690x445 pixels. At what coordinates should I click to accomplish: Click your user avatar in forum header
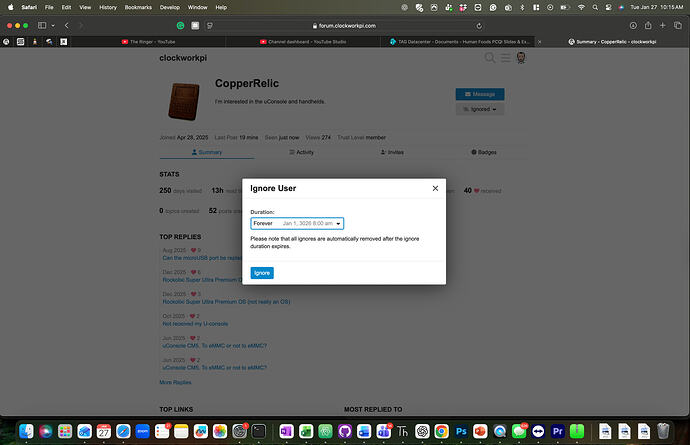[x=521, y=58]
